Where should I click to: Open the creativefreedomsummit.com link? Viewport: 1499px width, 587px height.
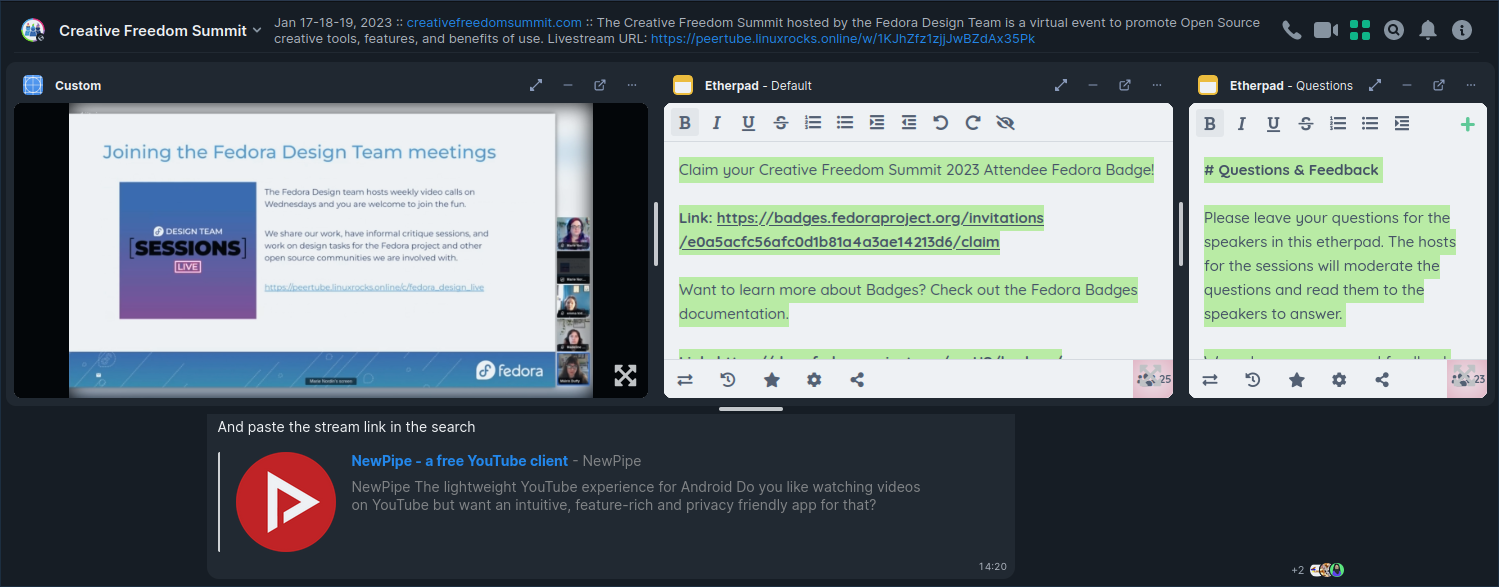click(494, 22)
